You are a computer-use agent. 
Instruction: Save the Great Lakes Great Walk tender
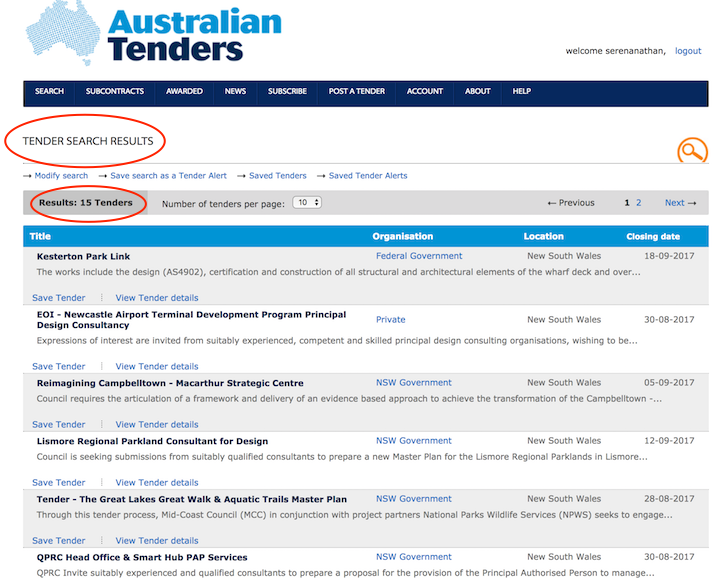(x=59, y=541)
